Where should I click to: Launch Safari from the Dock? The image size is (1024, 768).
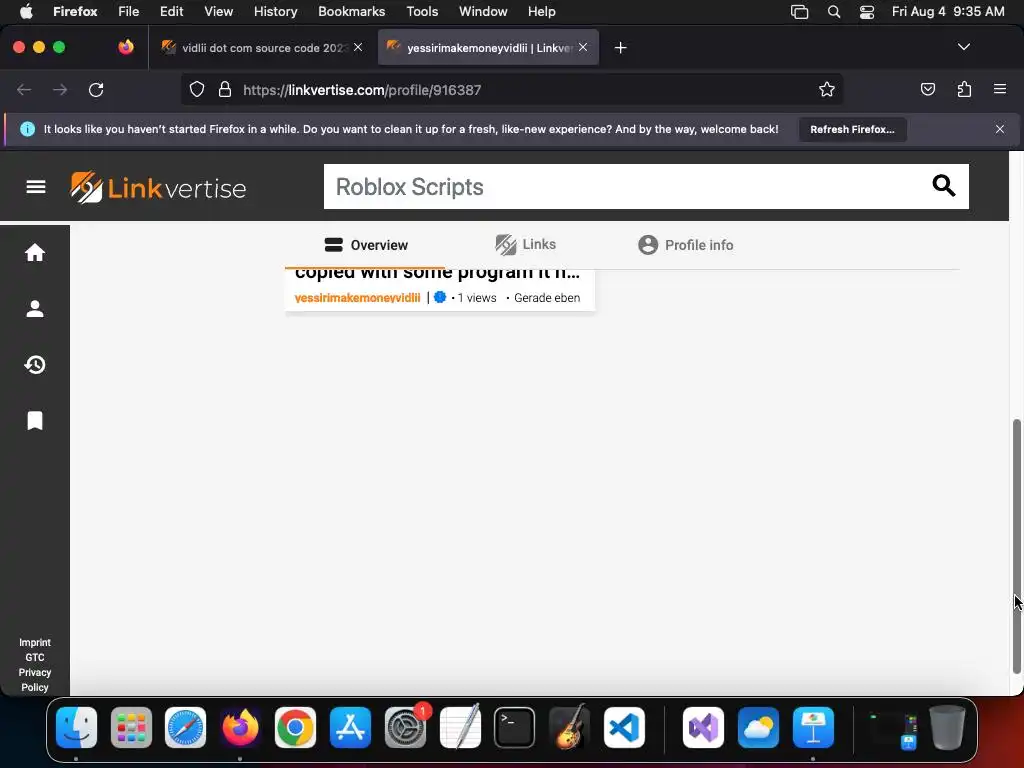pyautogui.click(x=185, y=727)
